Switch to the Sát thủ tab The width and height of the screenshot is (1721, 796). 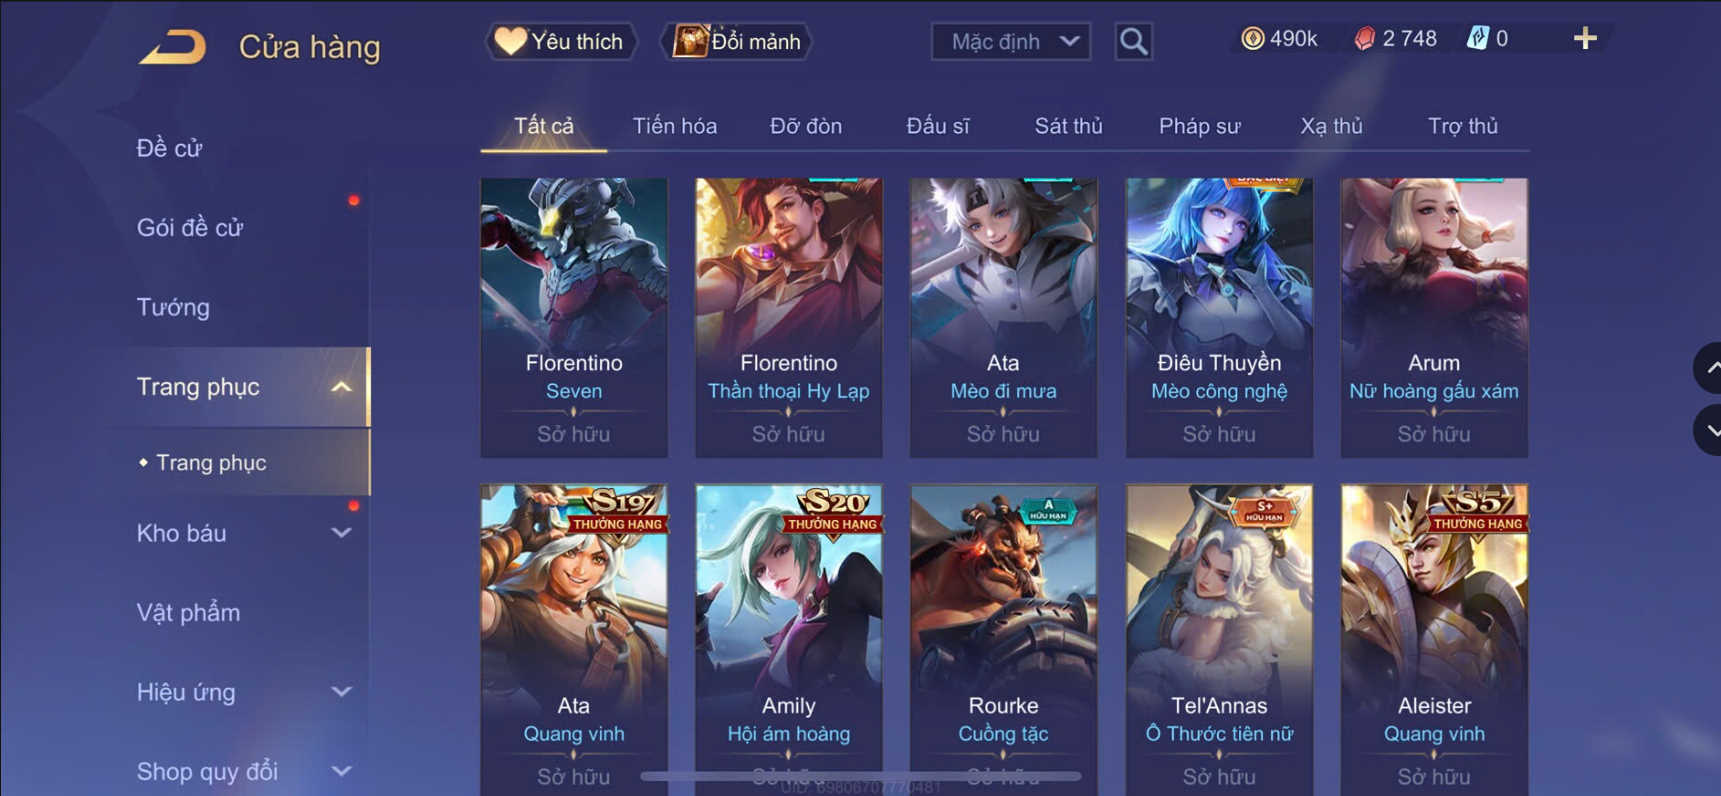1068,126
